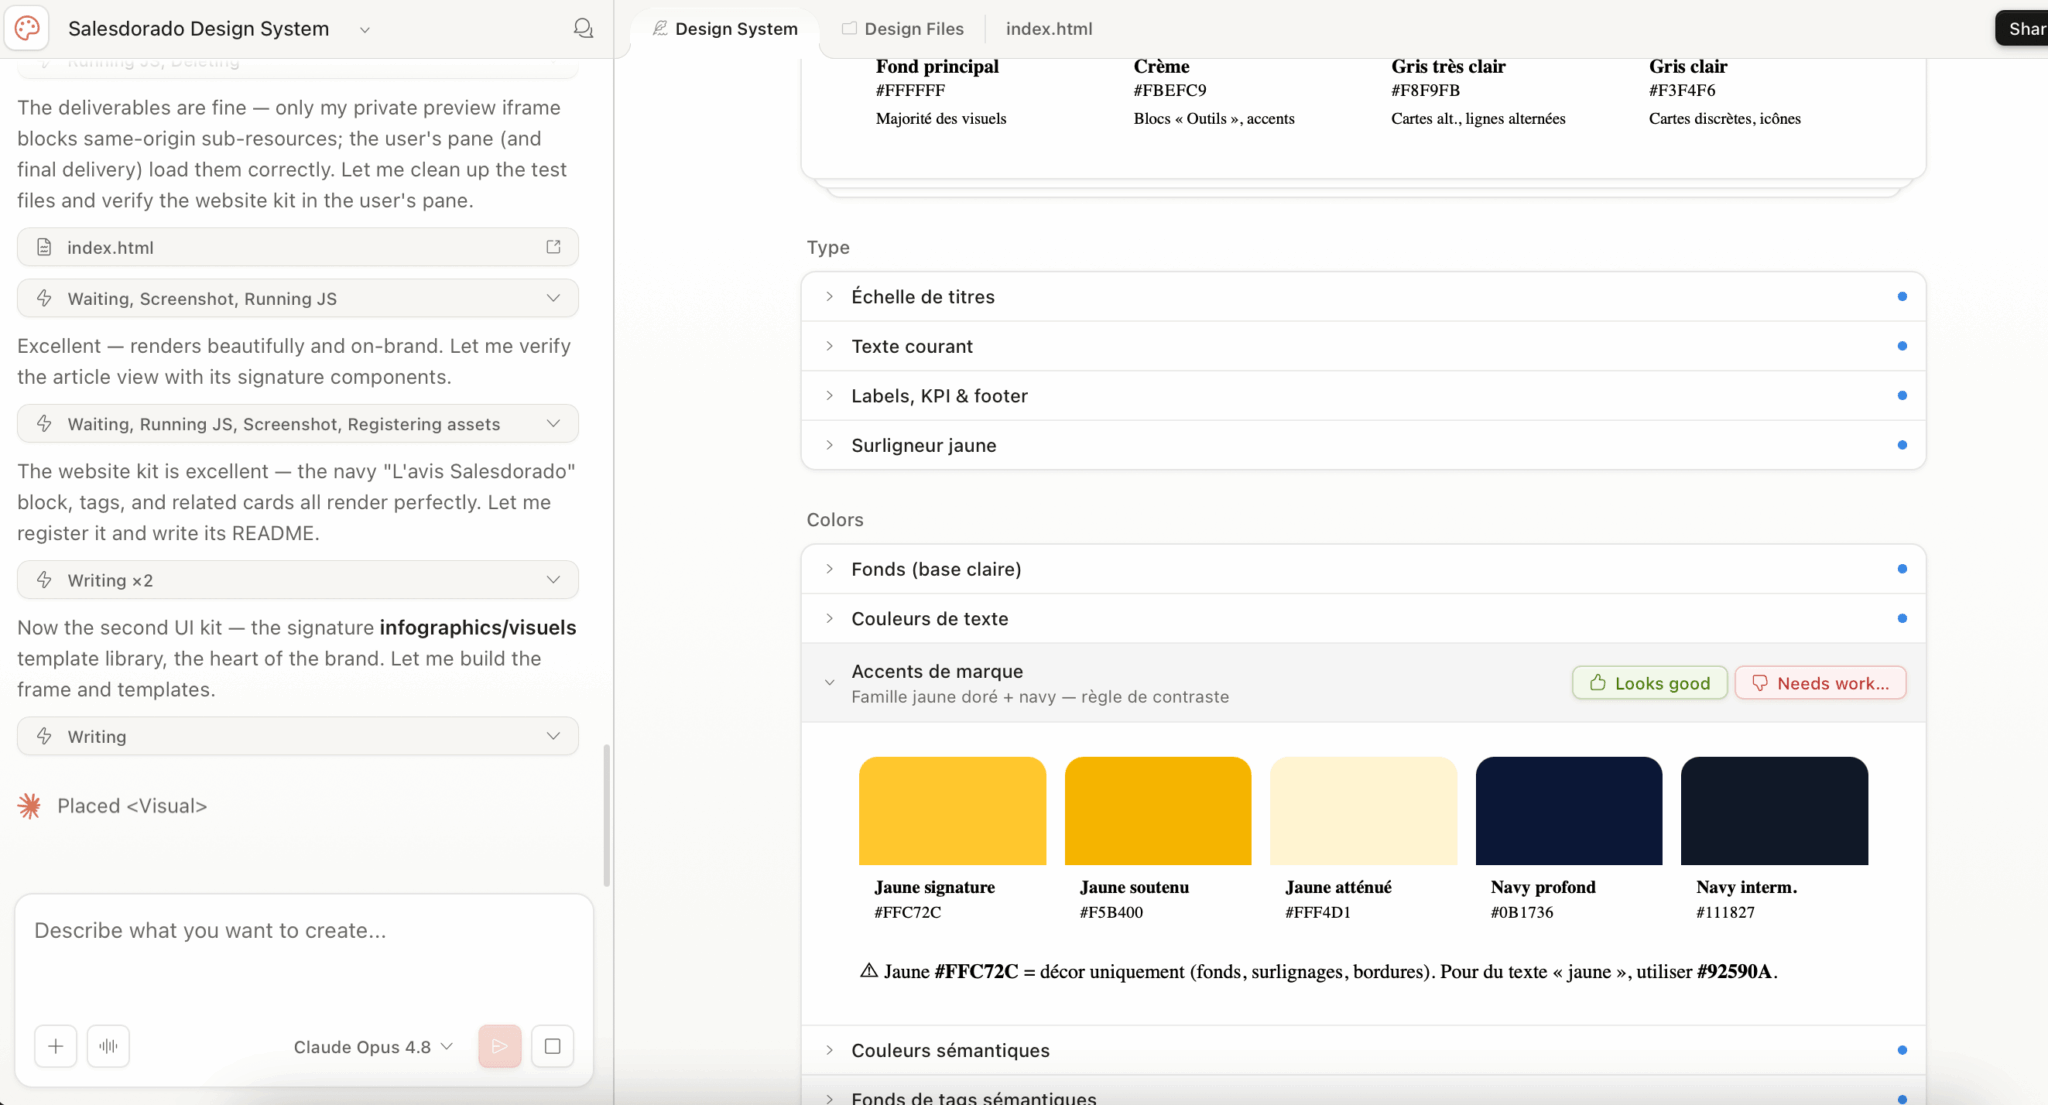Open the project name dropdown chevron

365,30
